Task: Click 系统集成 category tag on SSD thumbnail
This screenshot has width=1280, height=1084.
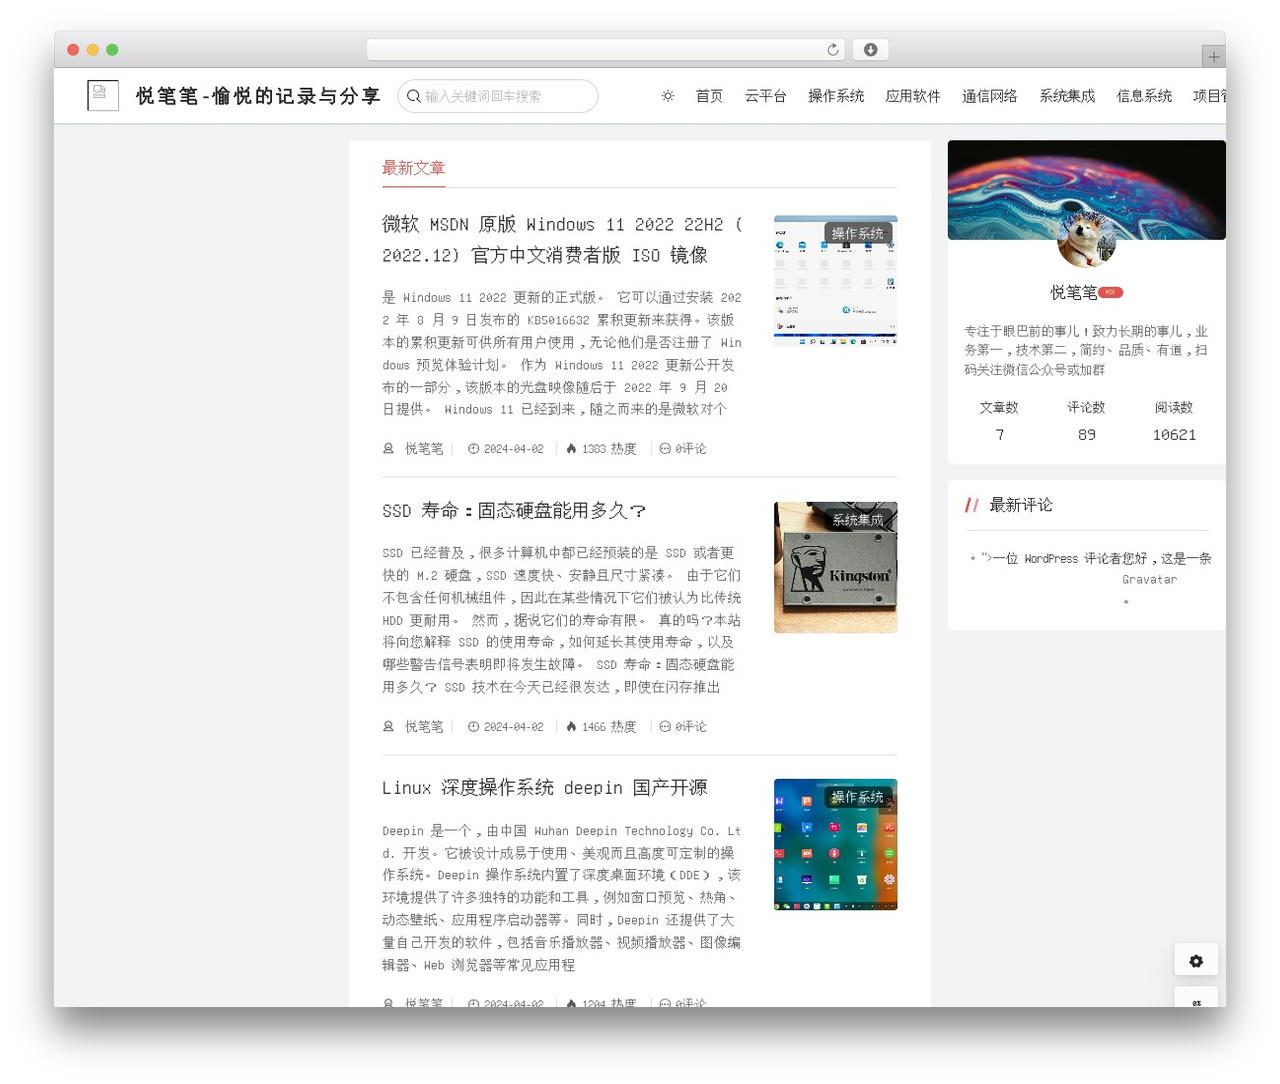Action: (858, 520)
